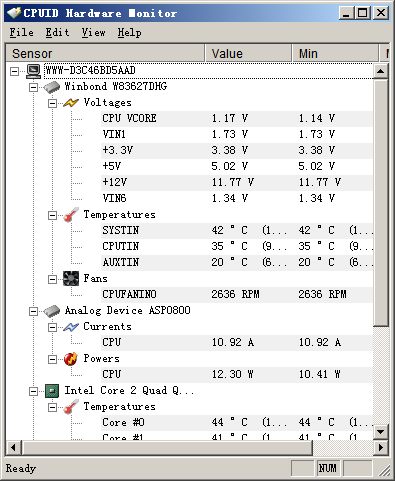The height and width of the screenshot is (481, 395).
Task: Select the AUXTIN temperature row
Action: pos(237,263)
